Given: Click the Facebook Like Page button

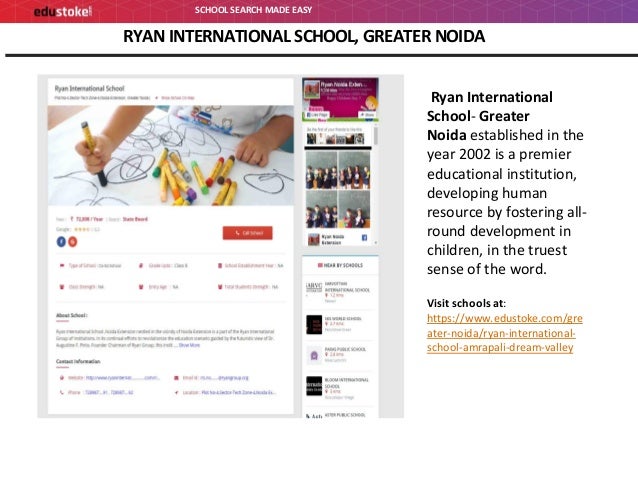Looking at the screenshot, I should click(x=318, y=115).
